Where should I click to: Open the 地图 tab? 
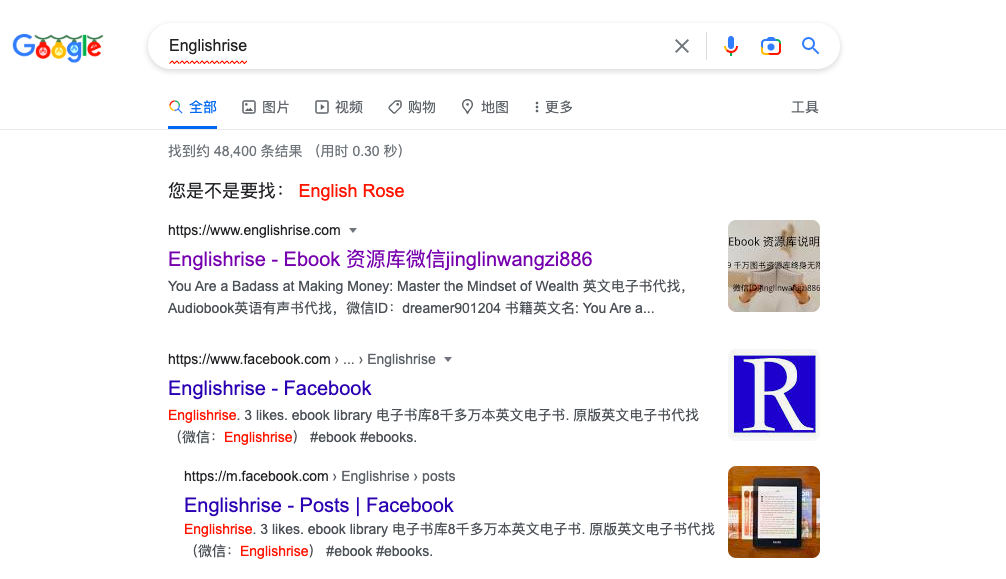pos(485,107)
